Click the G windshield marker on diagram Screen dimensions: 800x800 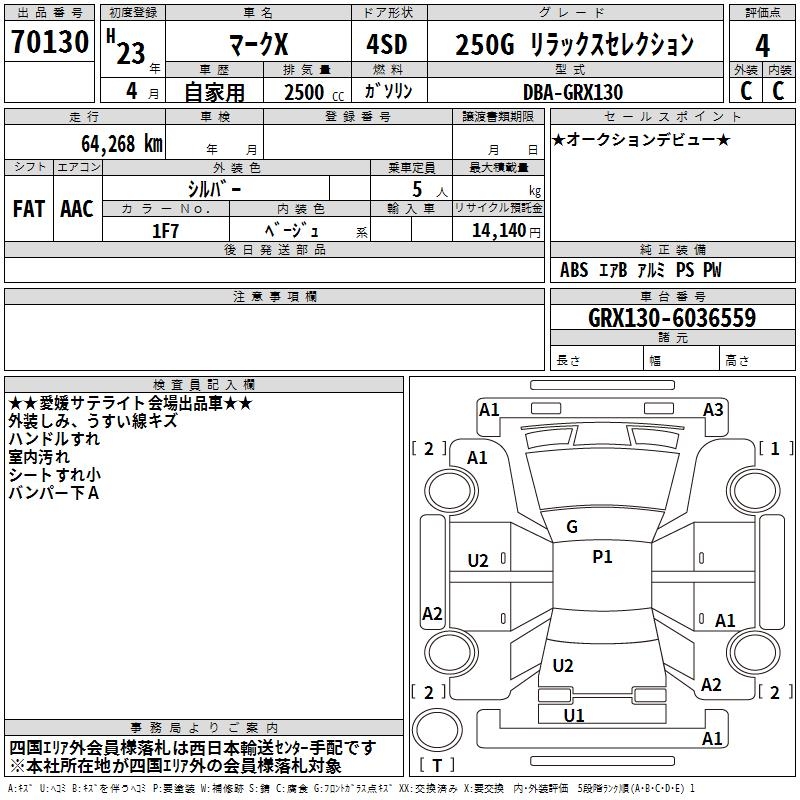pyautogui.click(x=571, y=527)
